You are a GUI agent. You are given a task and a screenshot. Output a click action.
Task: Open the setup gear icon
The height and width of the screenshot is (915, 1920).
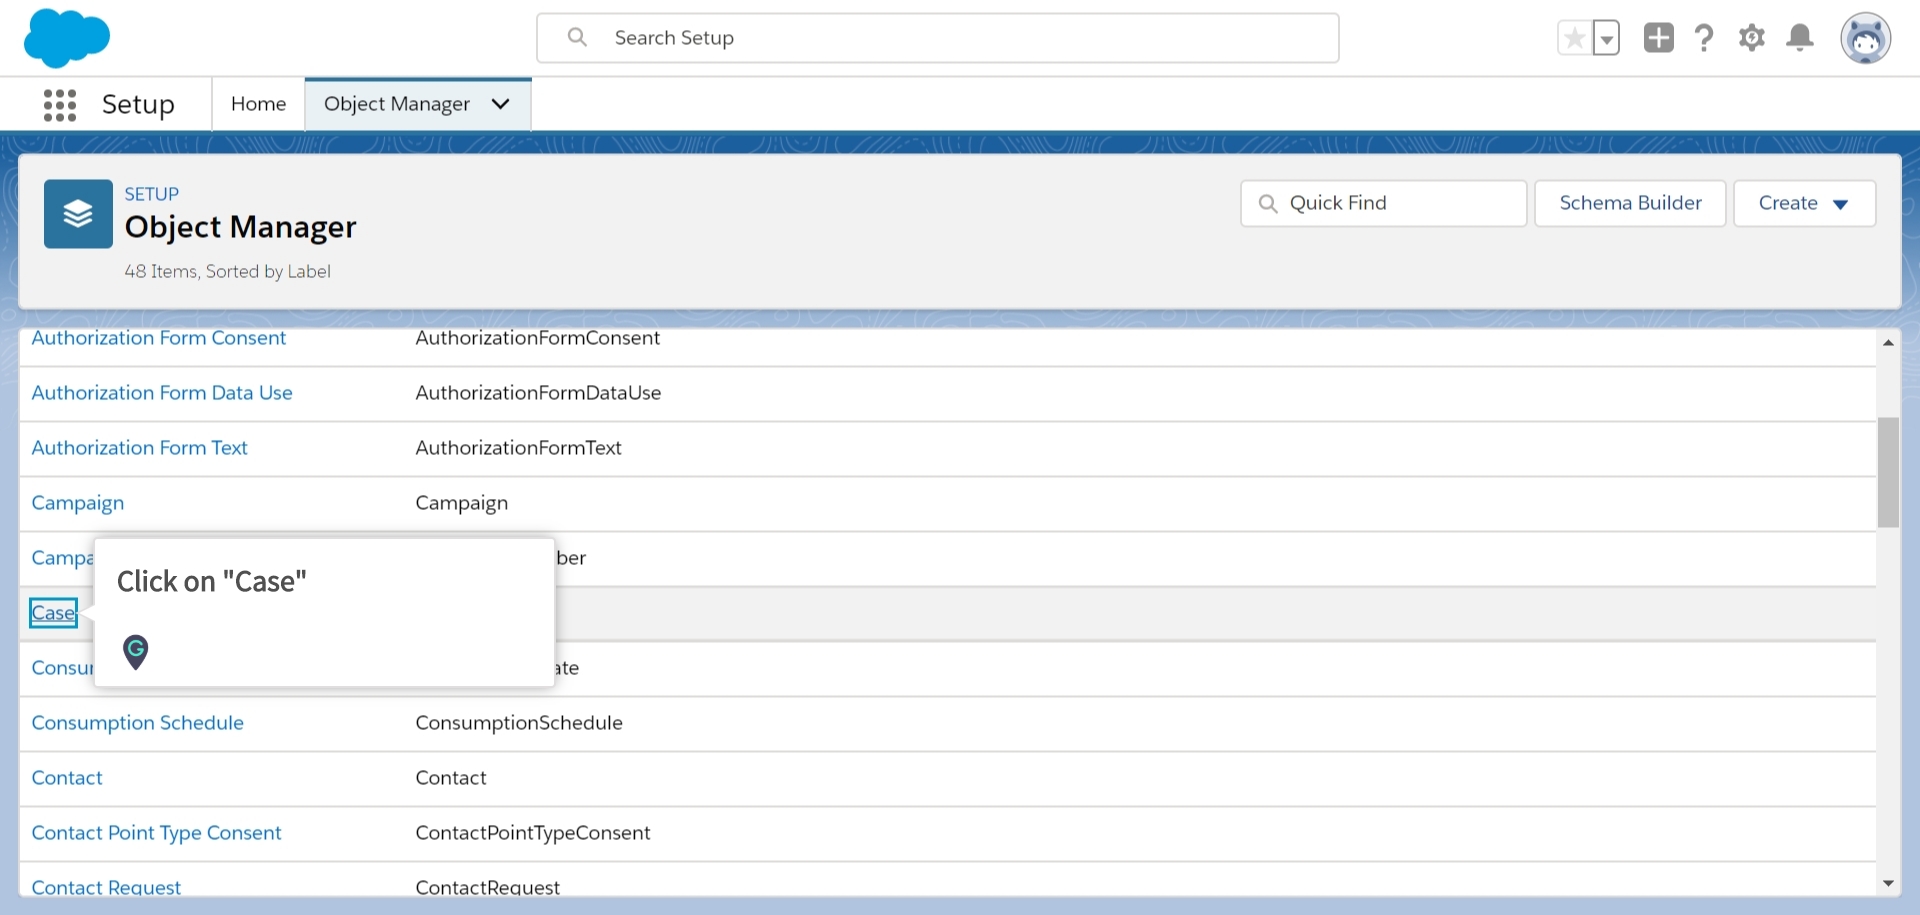pos(1751,38)
